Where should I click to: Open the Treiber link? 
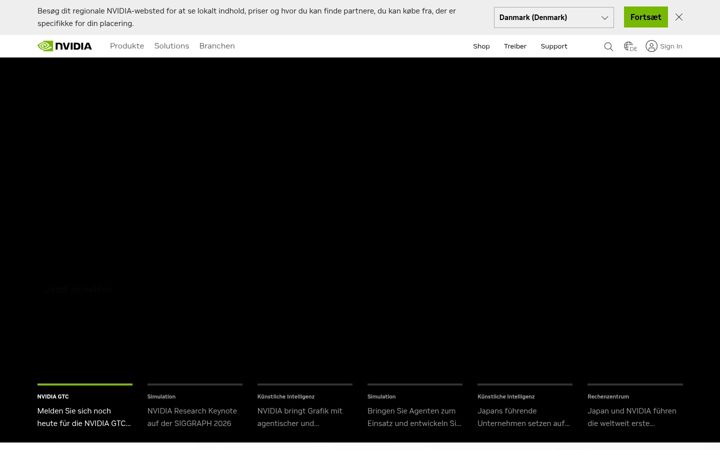click(515, 46)
